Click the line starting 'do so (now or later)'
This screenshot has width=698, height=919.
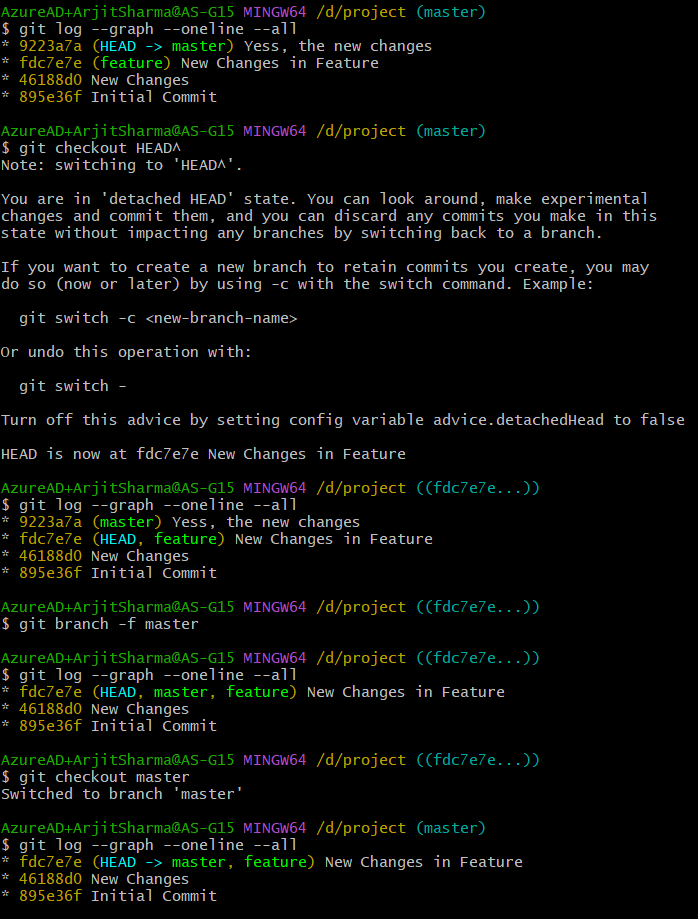(x=297, y=284)
